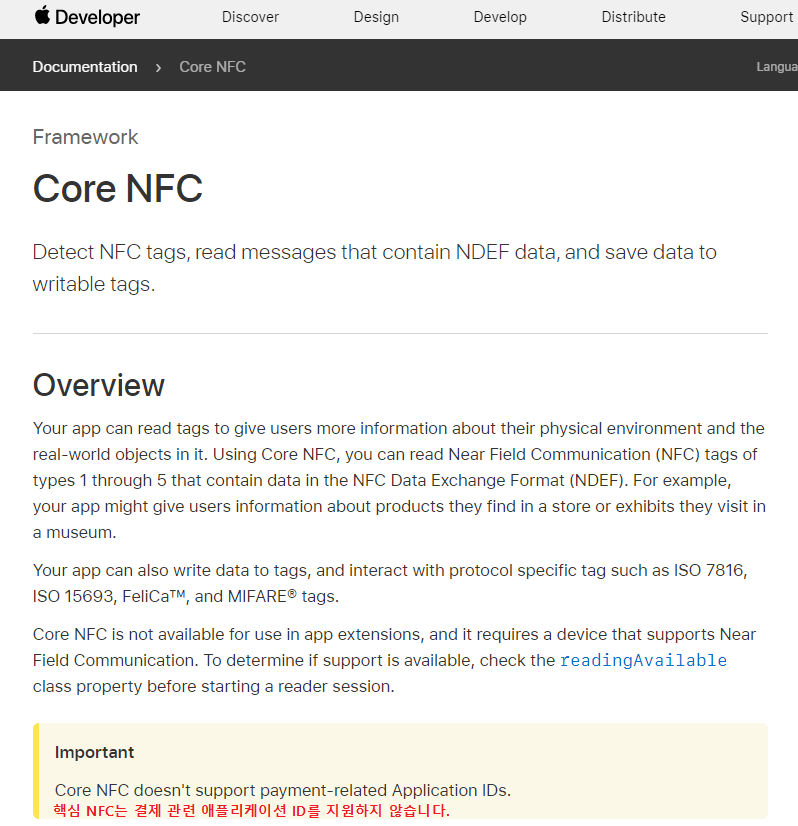Click the Core NFC page title
Screen dimensions: 798x826
coord(117,188)
